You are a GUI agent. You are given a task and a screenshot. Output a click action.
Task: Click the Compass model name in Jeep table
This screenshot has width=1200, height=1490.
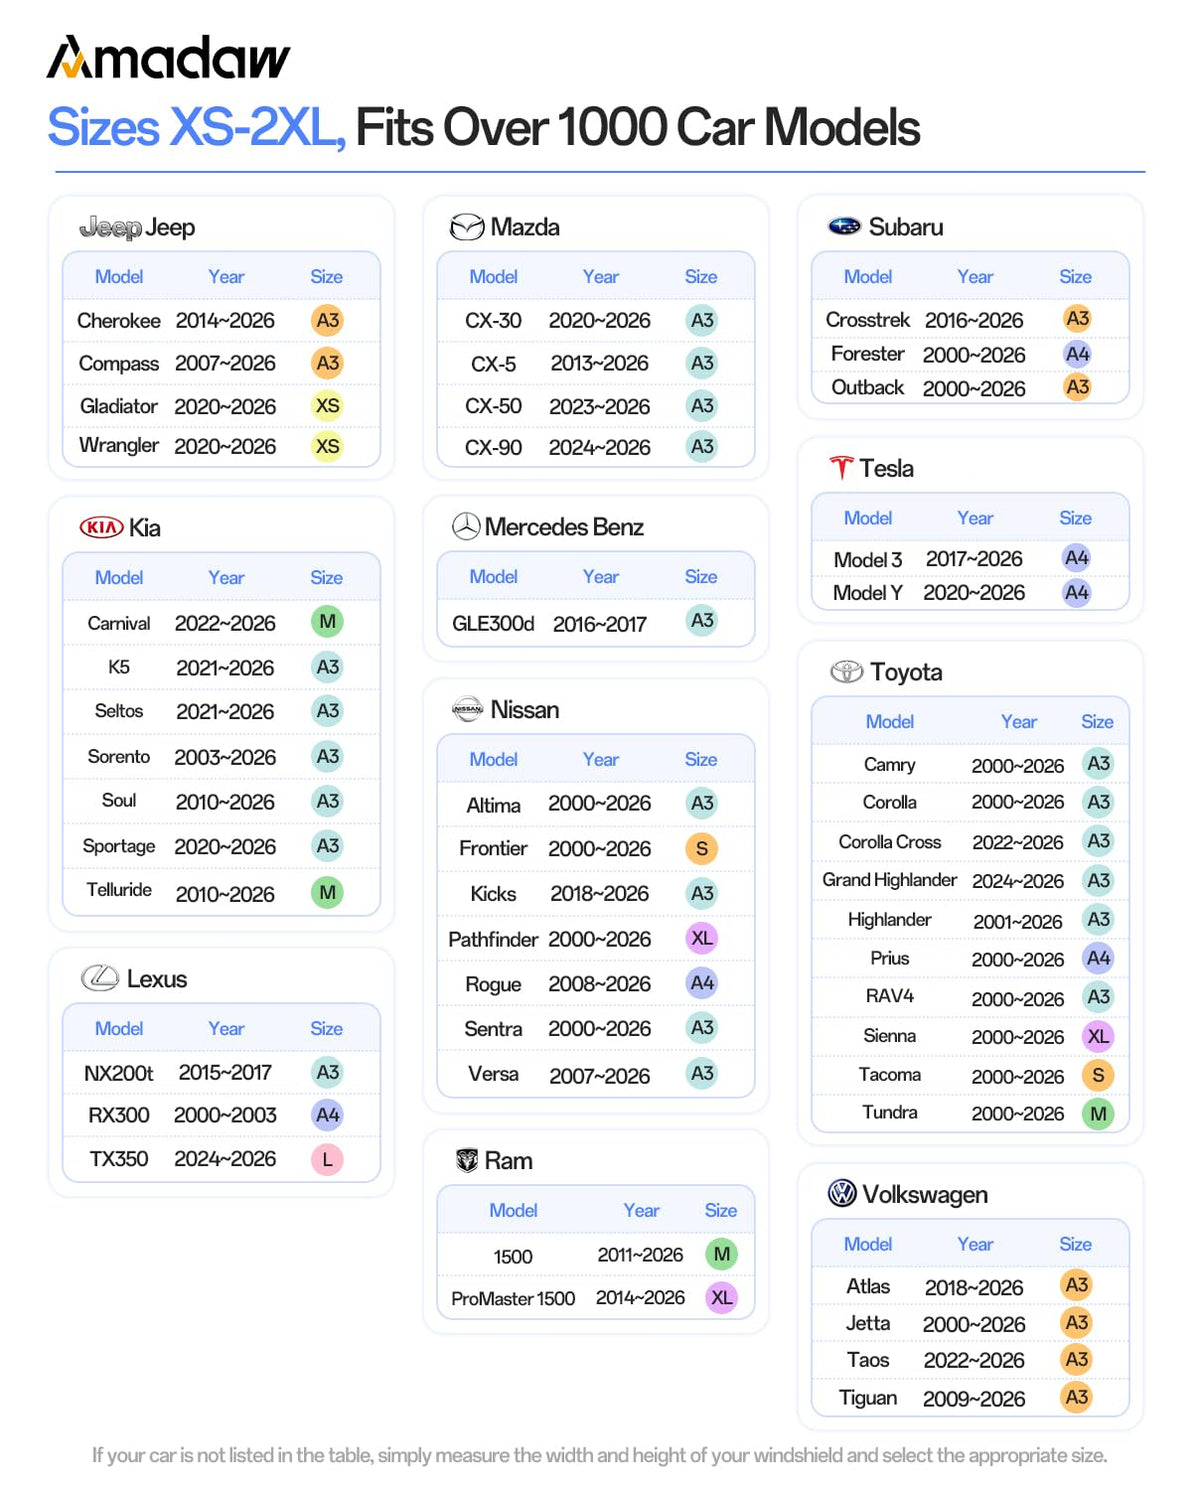click(119, 364)
